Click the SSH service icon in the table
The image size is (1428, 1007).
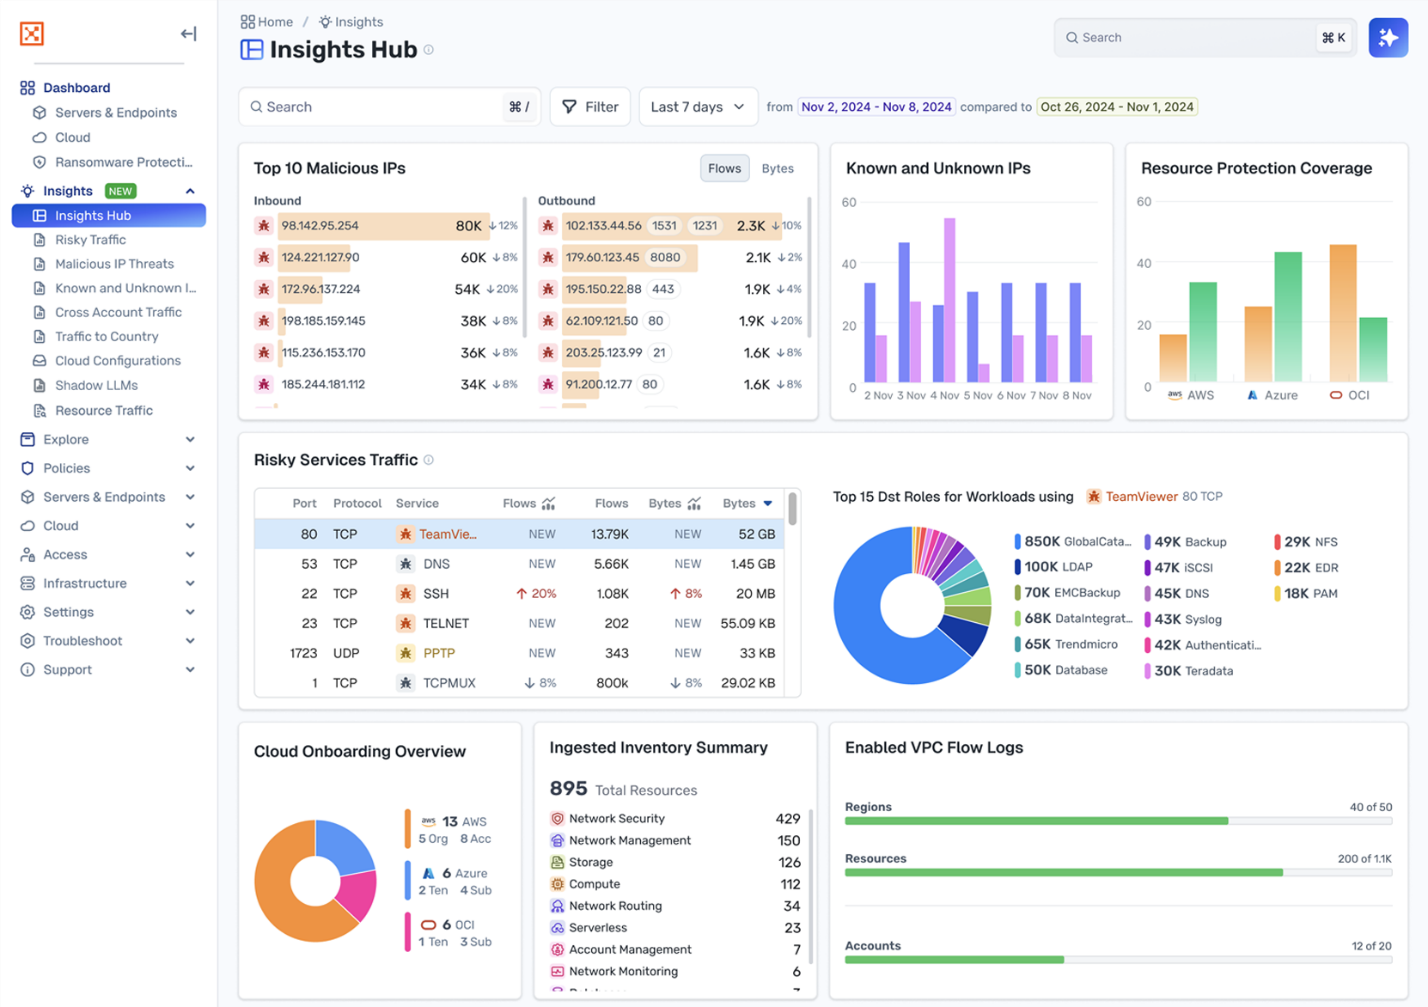tap(405, 594)
